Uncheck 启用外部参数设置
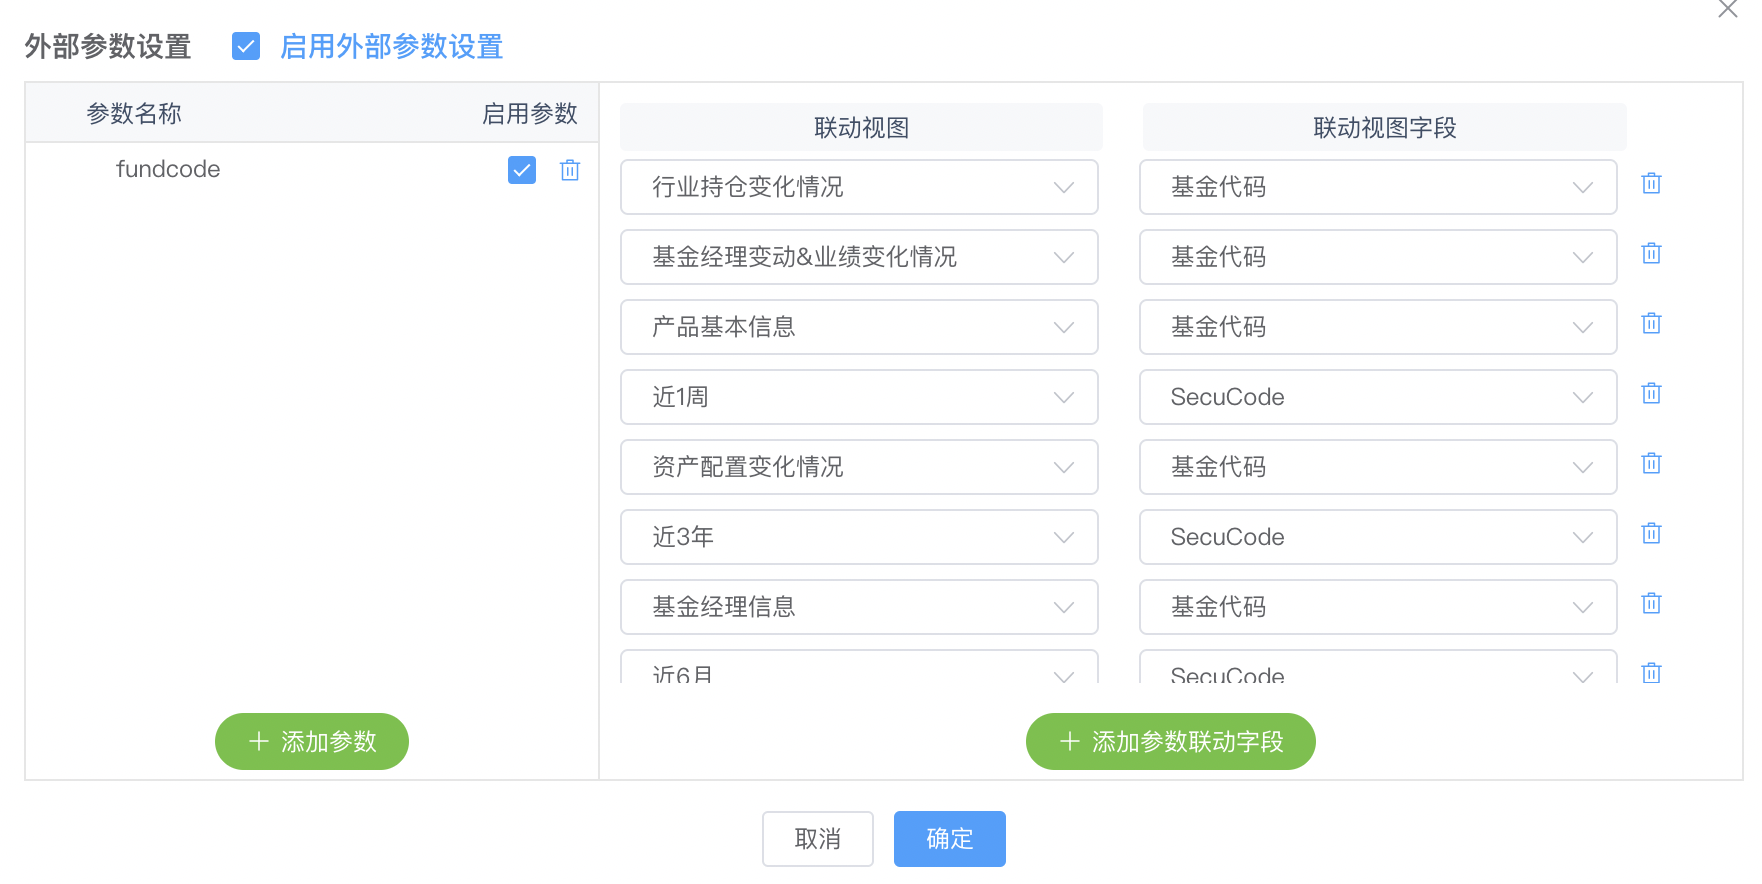 [x=246, y=46]
